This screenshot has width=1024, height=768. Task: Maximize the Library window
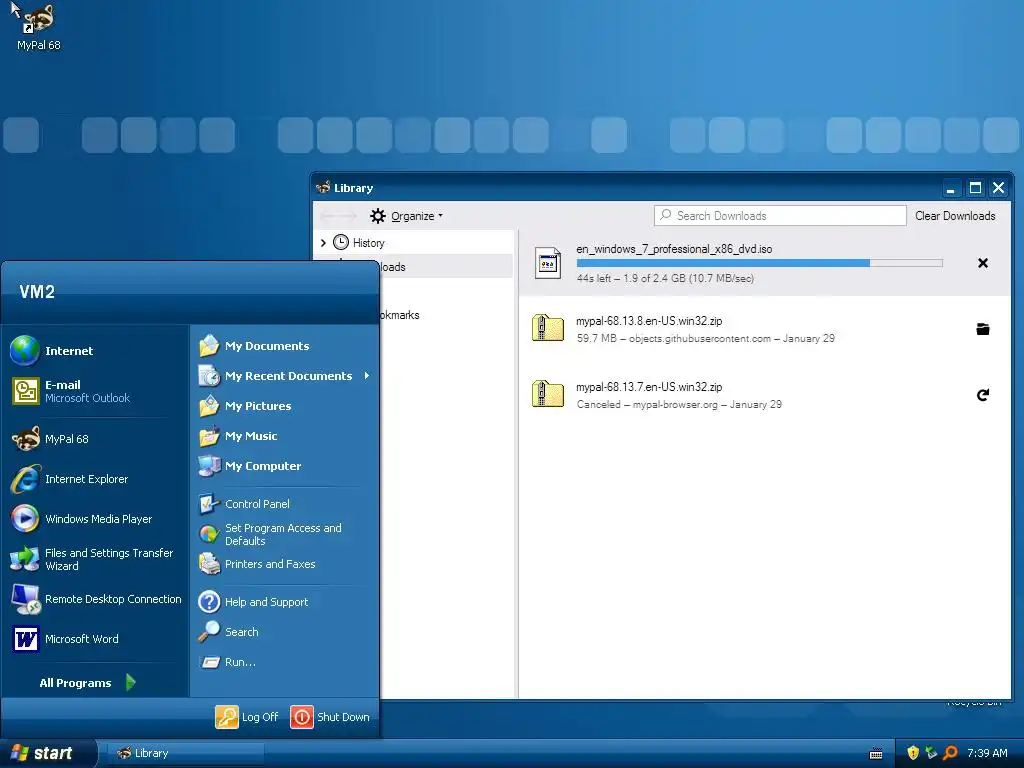click(x=975, y=188)
